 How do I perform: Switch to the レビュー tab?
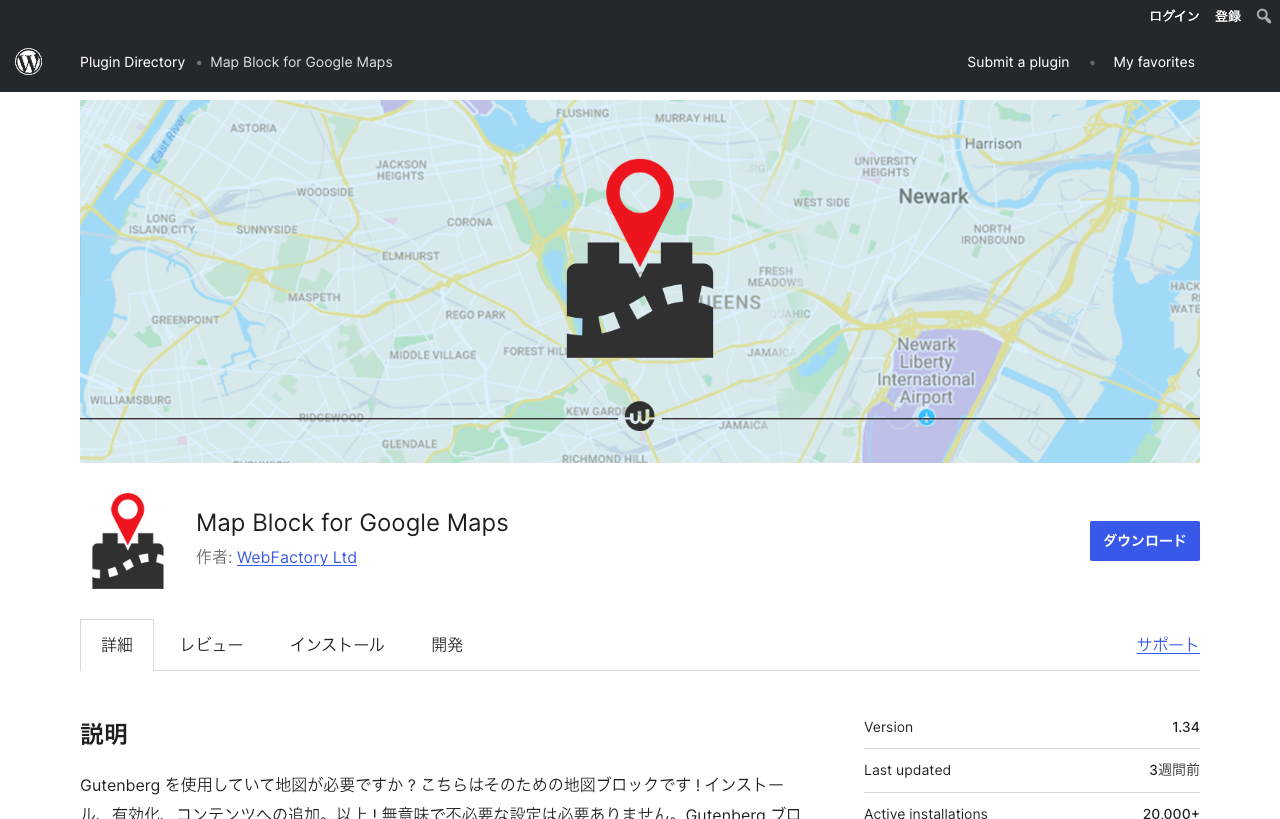[212, 645]
